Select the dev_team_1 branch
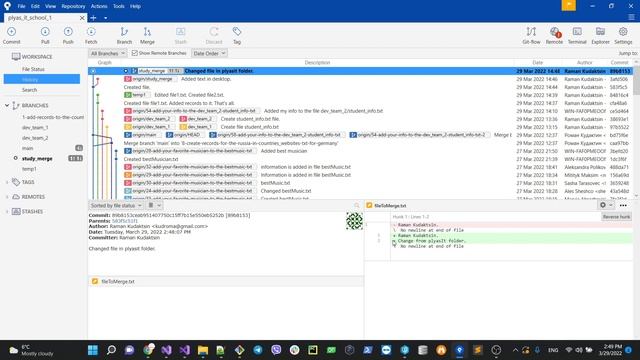This screenshot has height=360, width=640. pos(35,127)
